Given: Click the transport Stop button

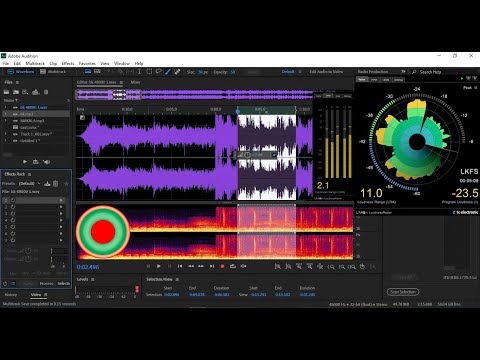Looking at the screenshot, I should (x=148, y=266).
